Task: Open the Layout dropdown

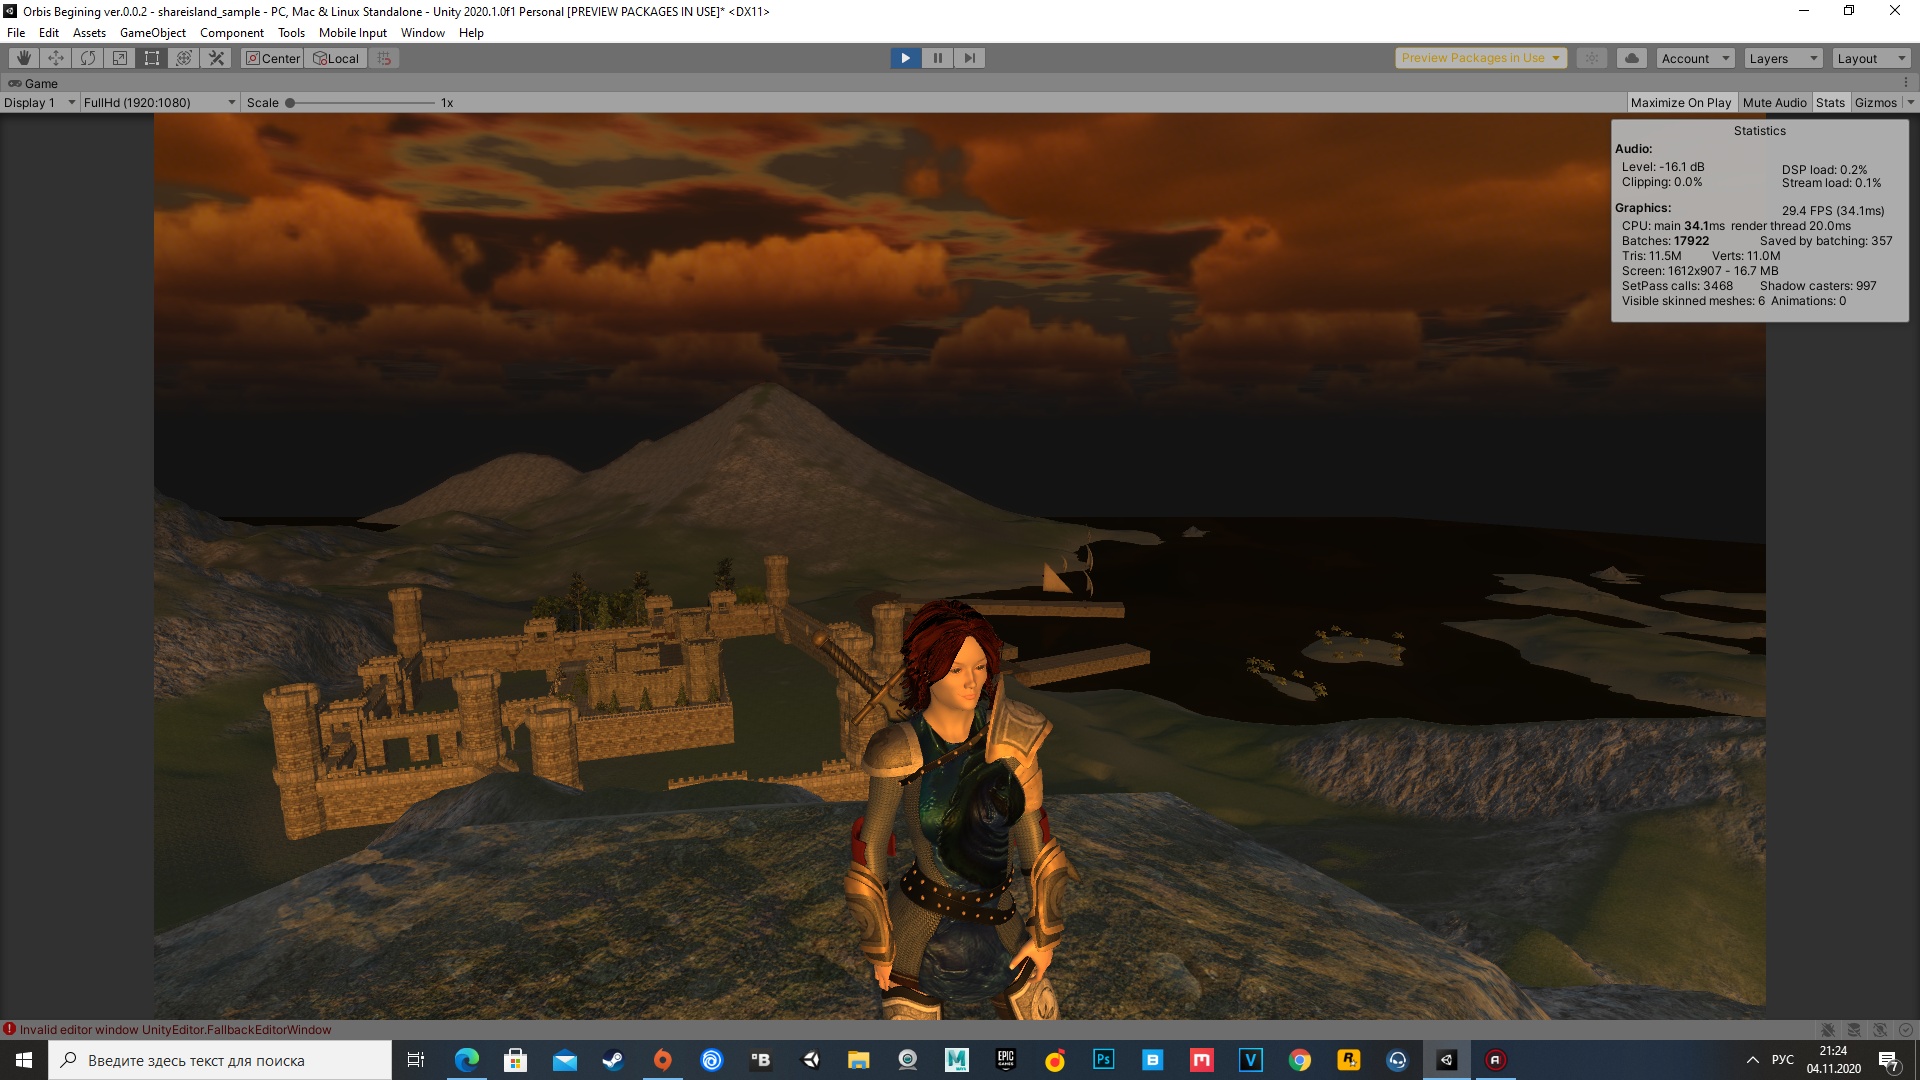Action: [1871, 58]
